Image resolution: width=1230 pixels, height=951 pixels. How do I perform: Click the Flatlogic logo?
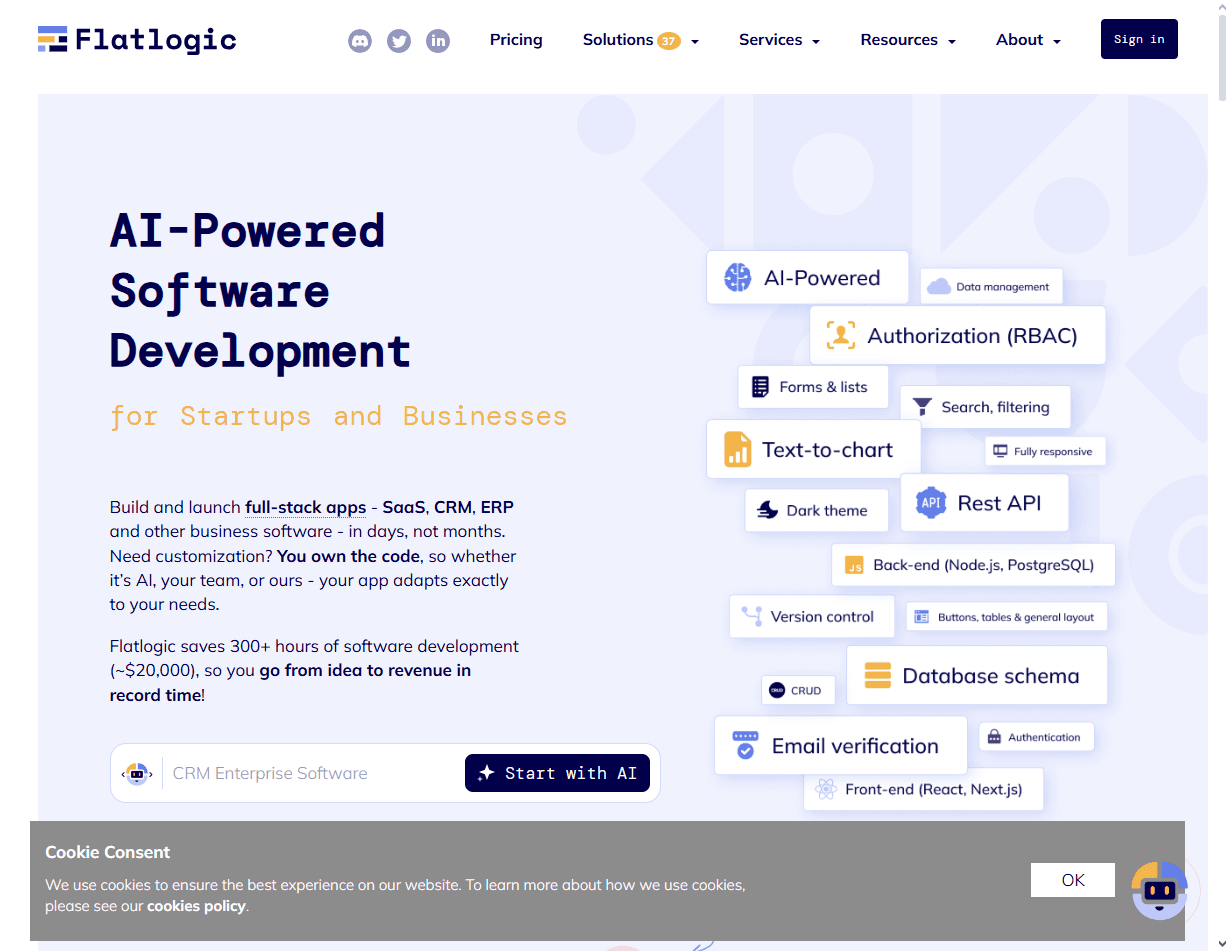coord(137,40)
